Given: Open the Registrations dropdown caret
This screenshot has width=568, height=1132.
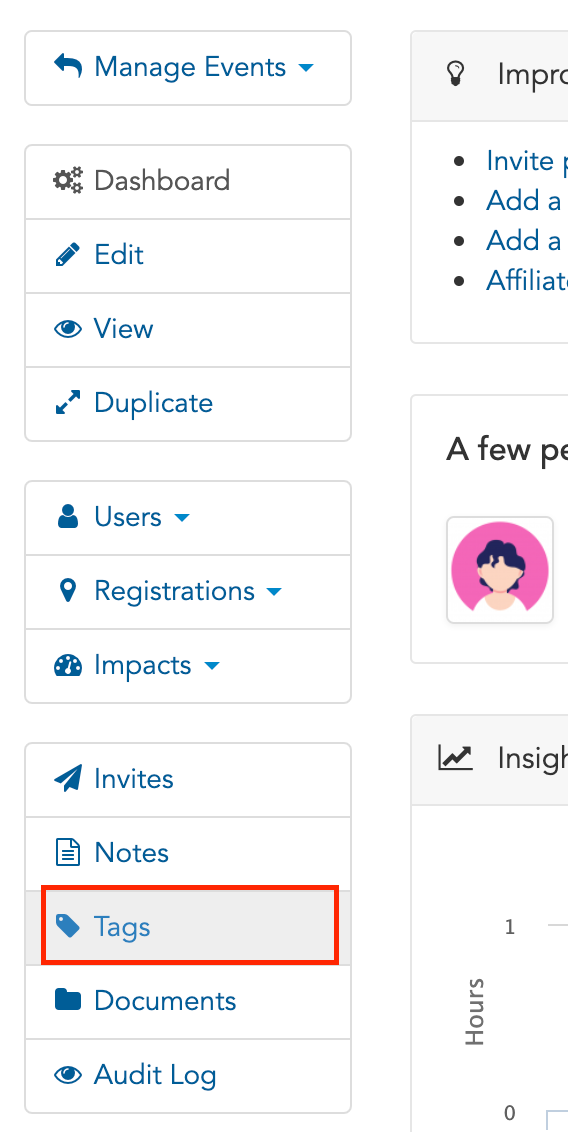Looking at the screenshot, I should pyautogui.click(x=274, y=592).
